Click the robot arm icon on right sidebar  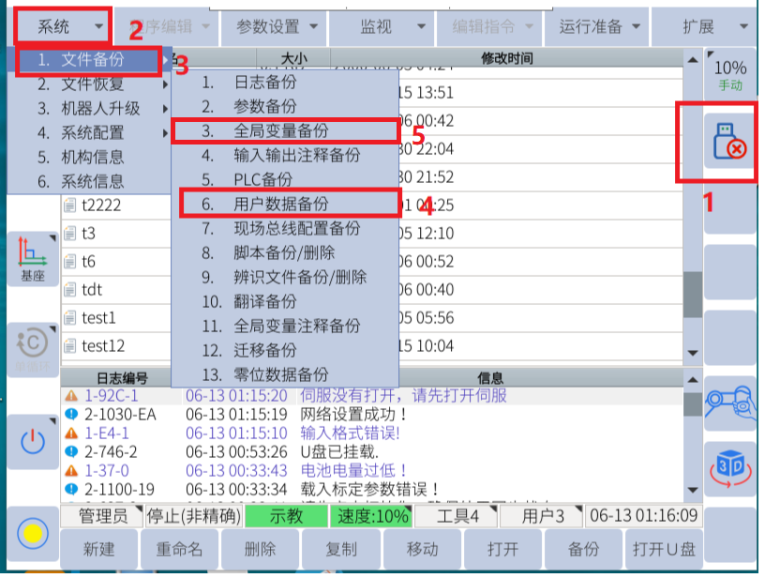730,403
